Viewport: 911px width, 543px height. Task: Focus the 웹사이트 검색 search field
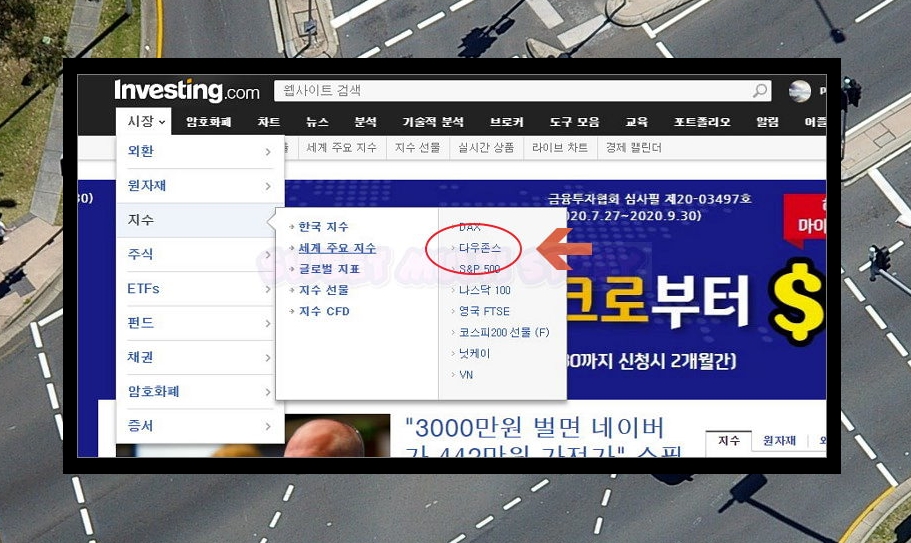[x=523, y=91]
